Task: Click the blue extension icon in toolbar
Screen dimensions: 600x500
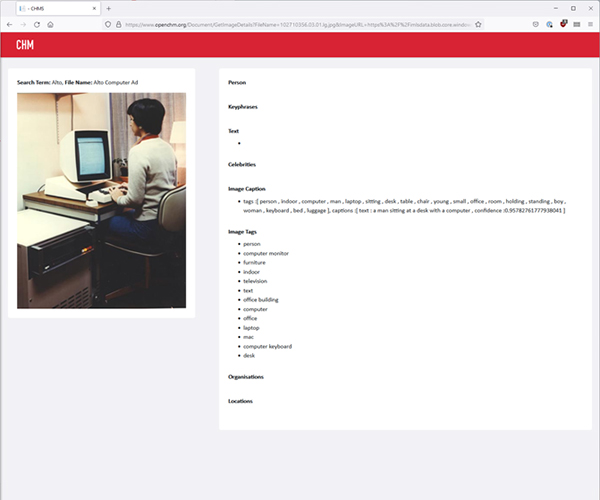Action: coord(549,24)
